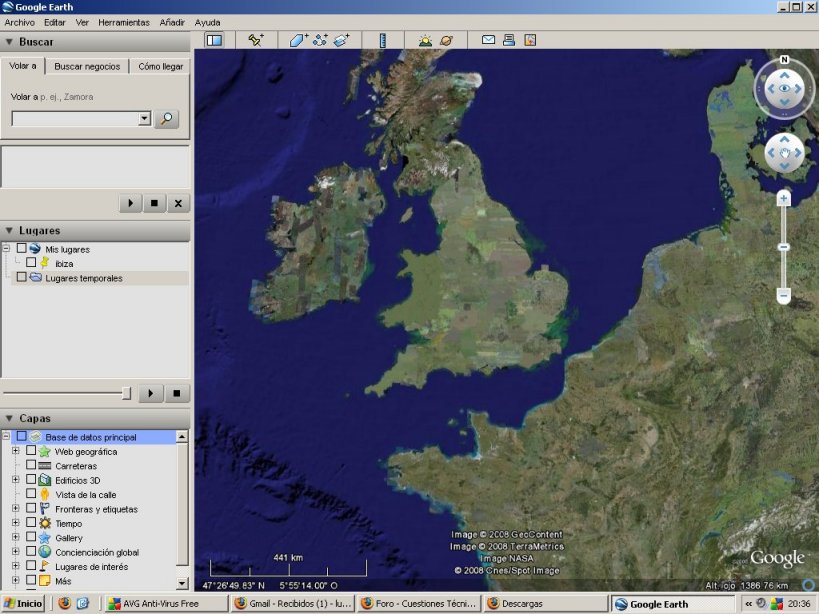
Task: Launch Firefox from the quick launch bar
Action: coord(65,604)
